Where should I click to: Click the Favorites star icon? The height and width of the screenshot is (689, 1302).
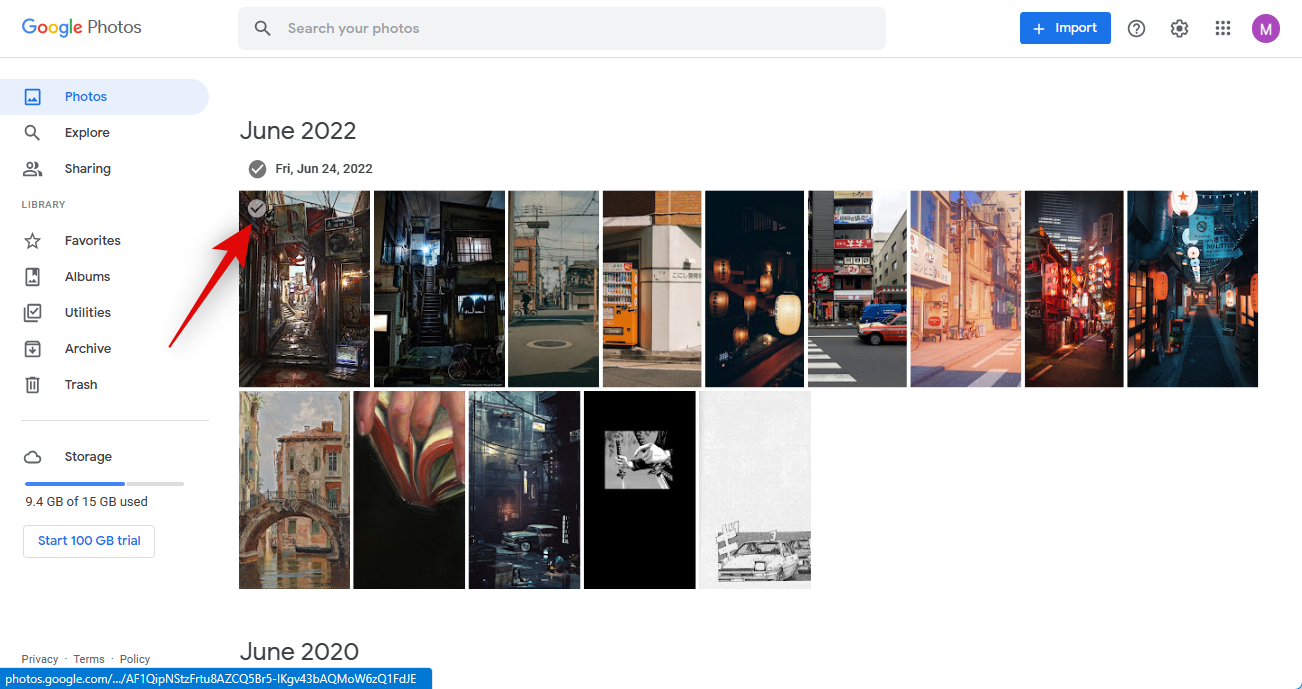[33, 241]
